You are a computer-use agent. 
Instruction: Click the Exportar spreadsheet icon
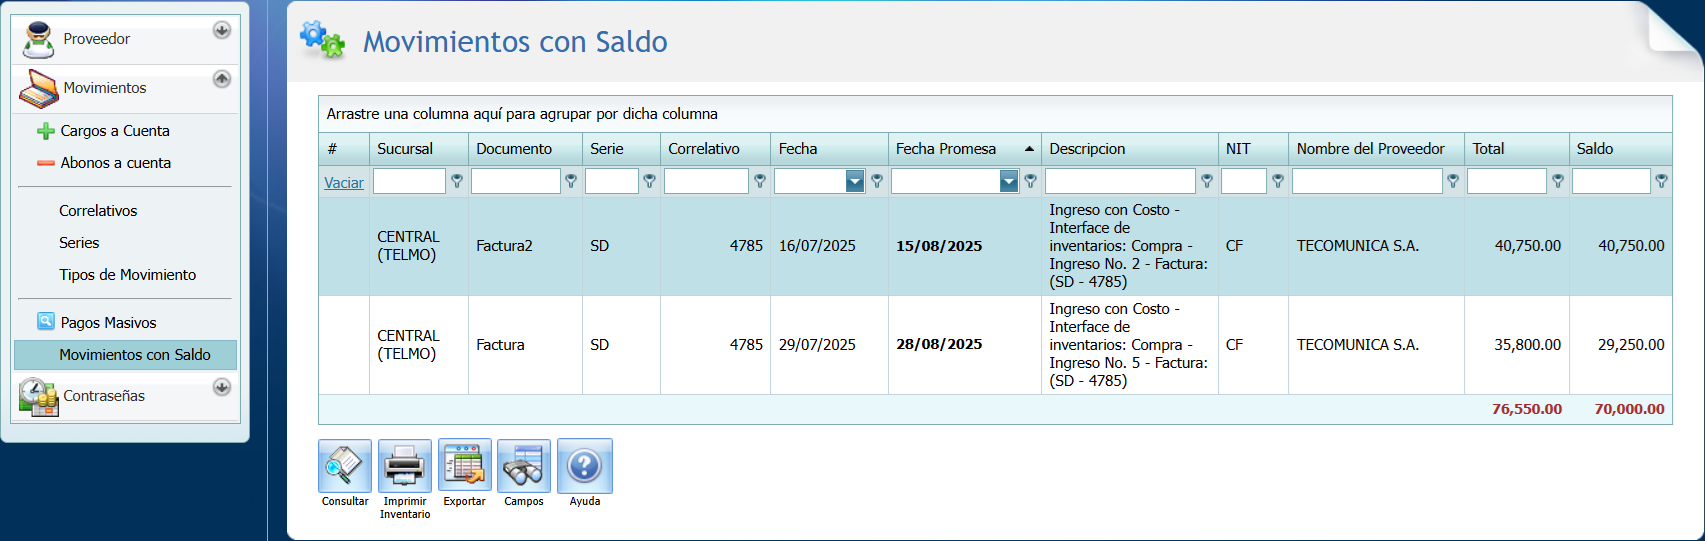click(x=465, y=466)
